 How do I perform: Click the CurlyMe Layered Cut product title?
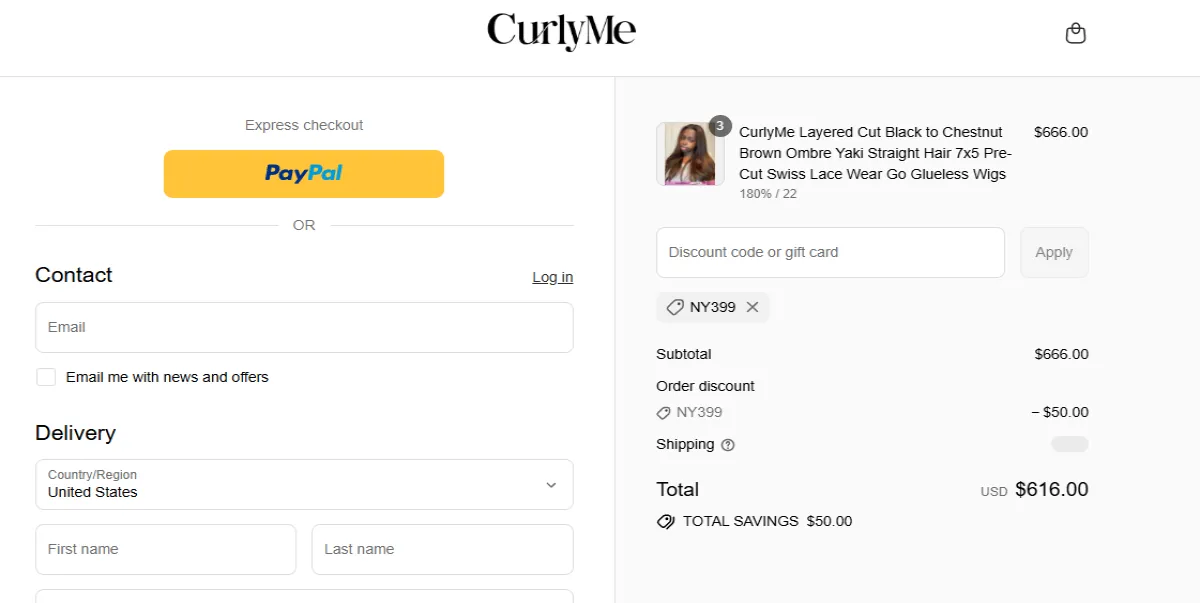875,152
